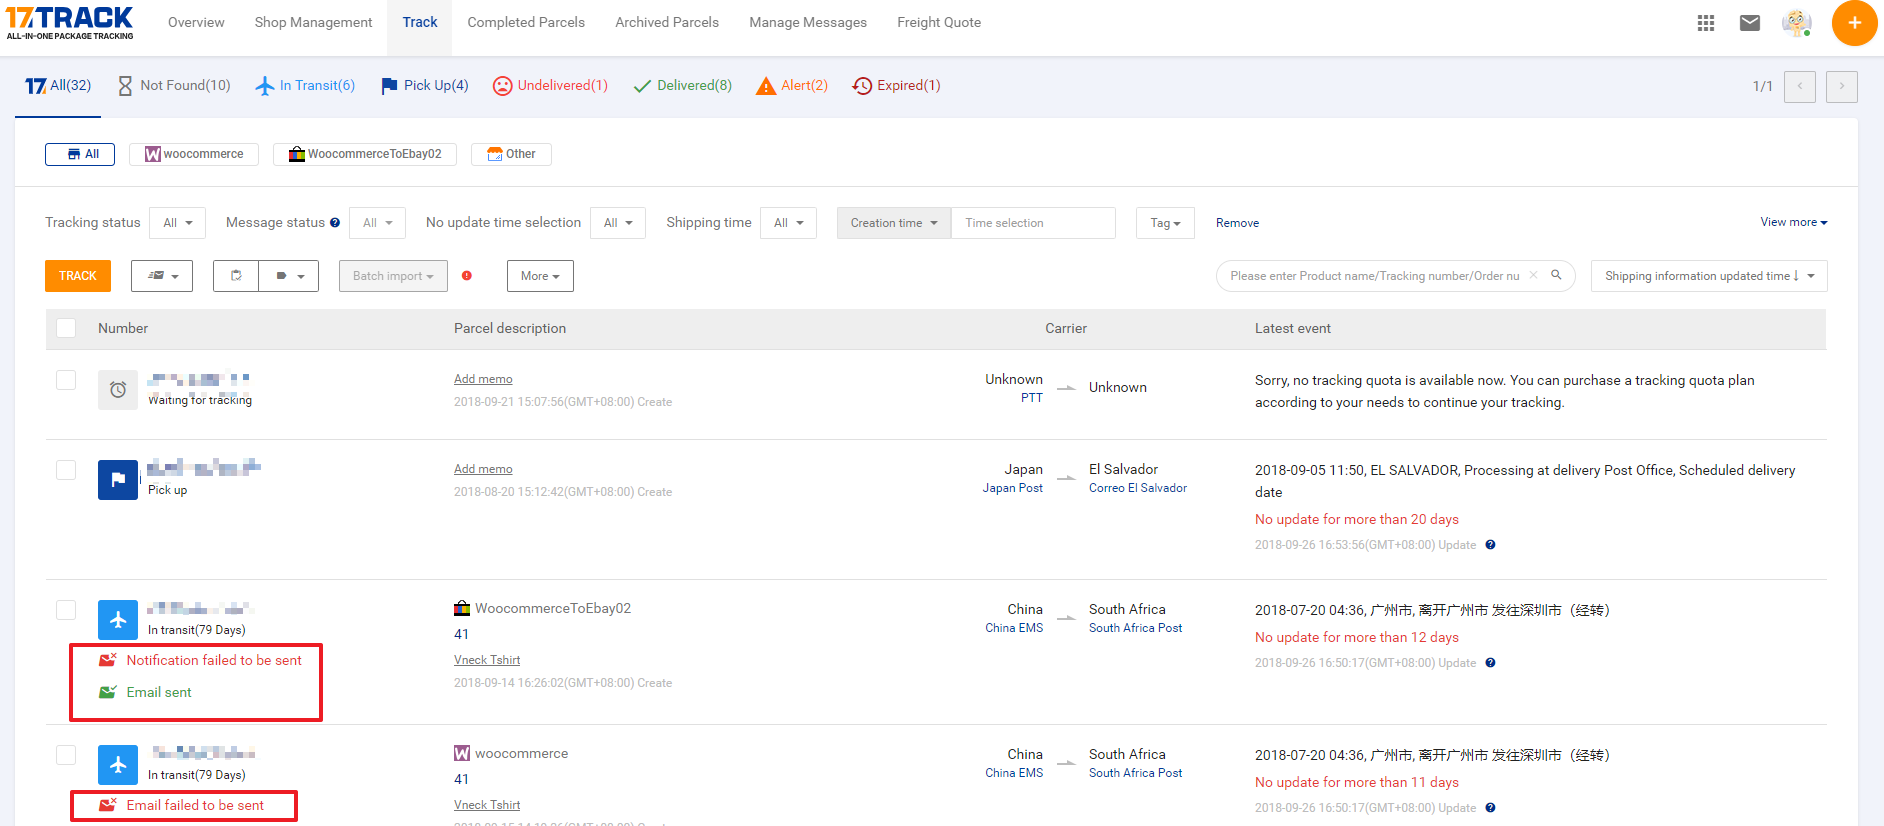Click the airplane icon of woocommerce parcel

coord(118,765)
